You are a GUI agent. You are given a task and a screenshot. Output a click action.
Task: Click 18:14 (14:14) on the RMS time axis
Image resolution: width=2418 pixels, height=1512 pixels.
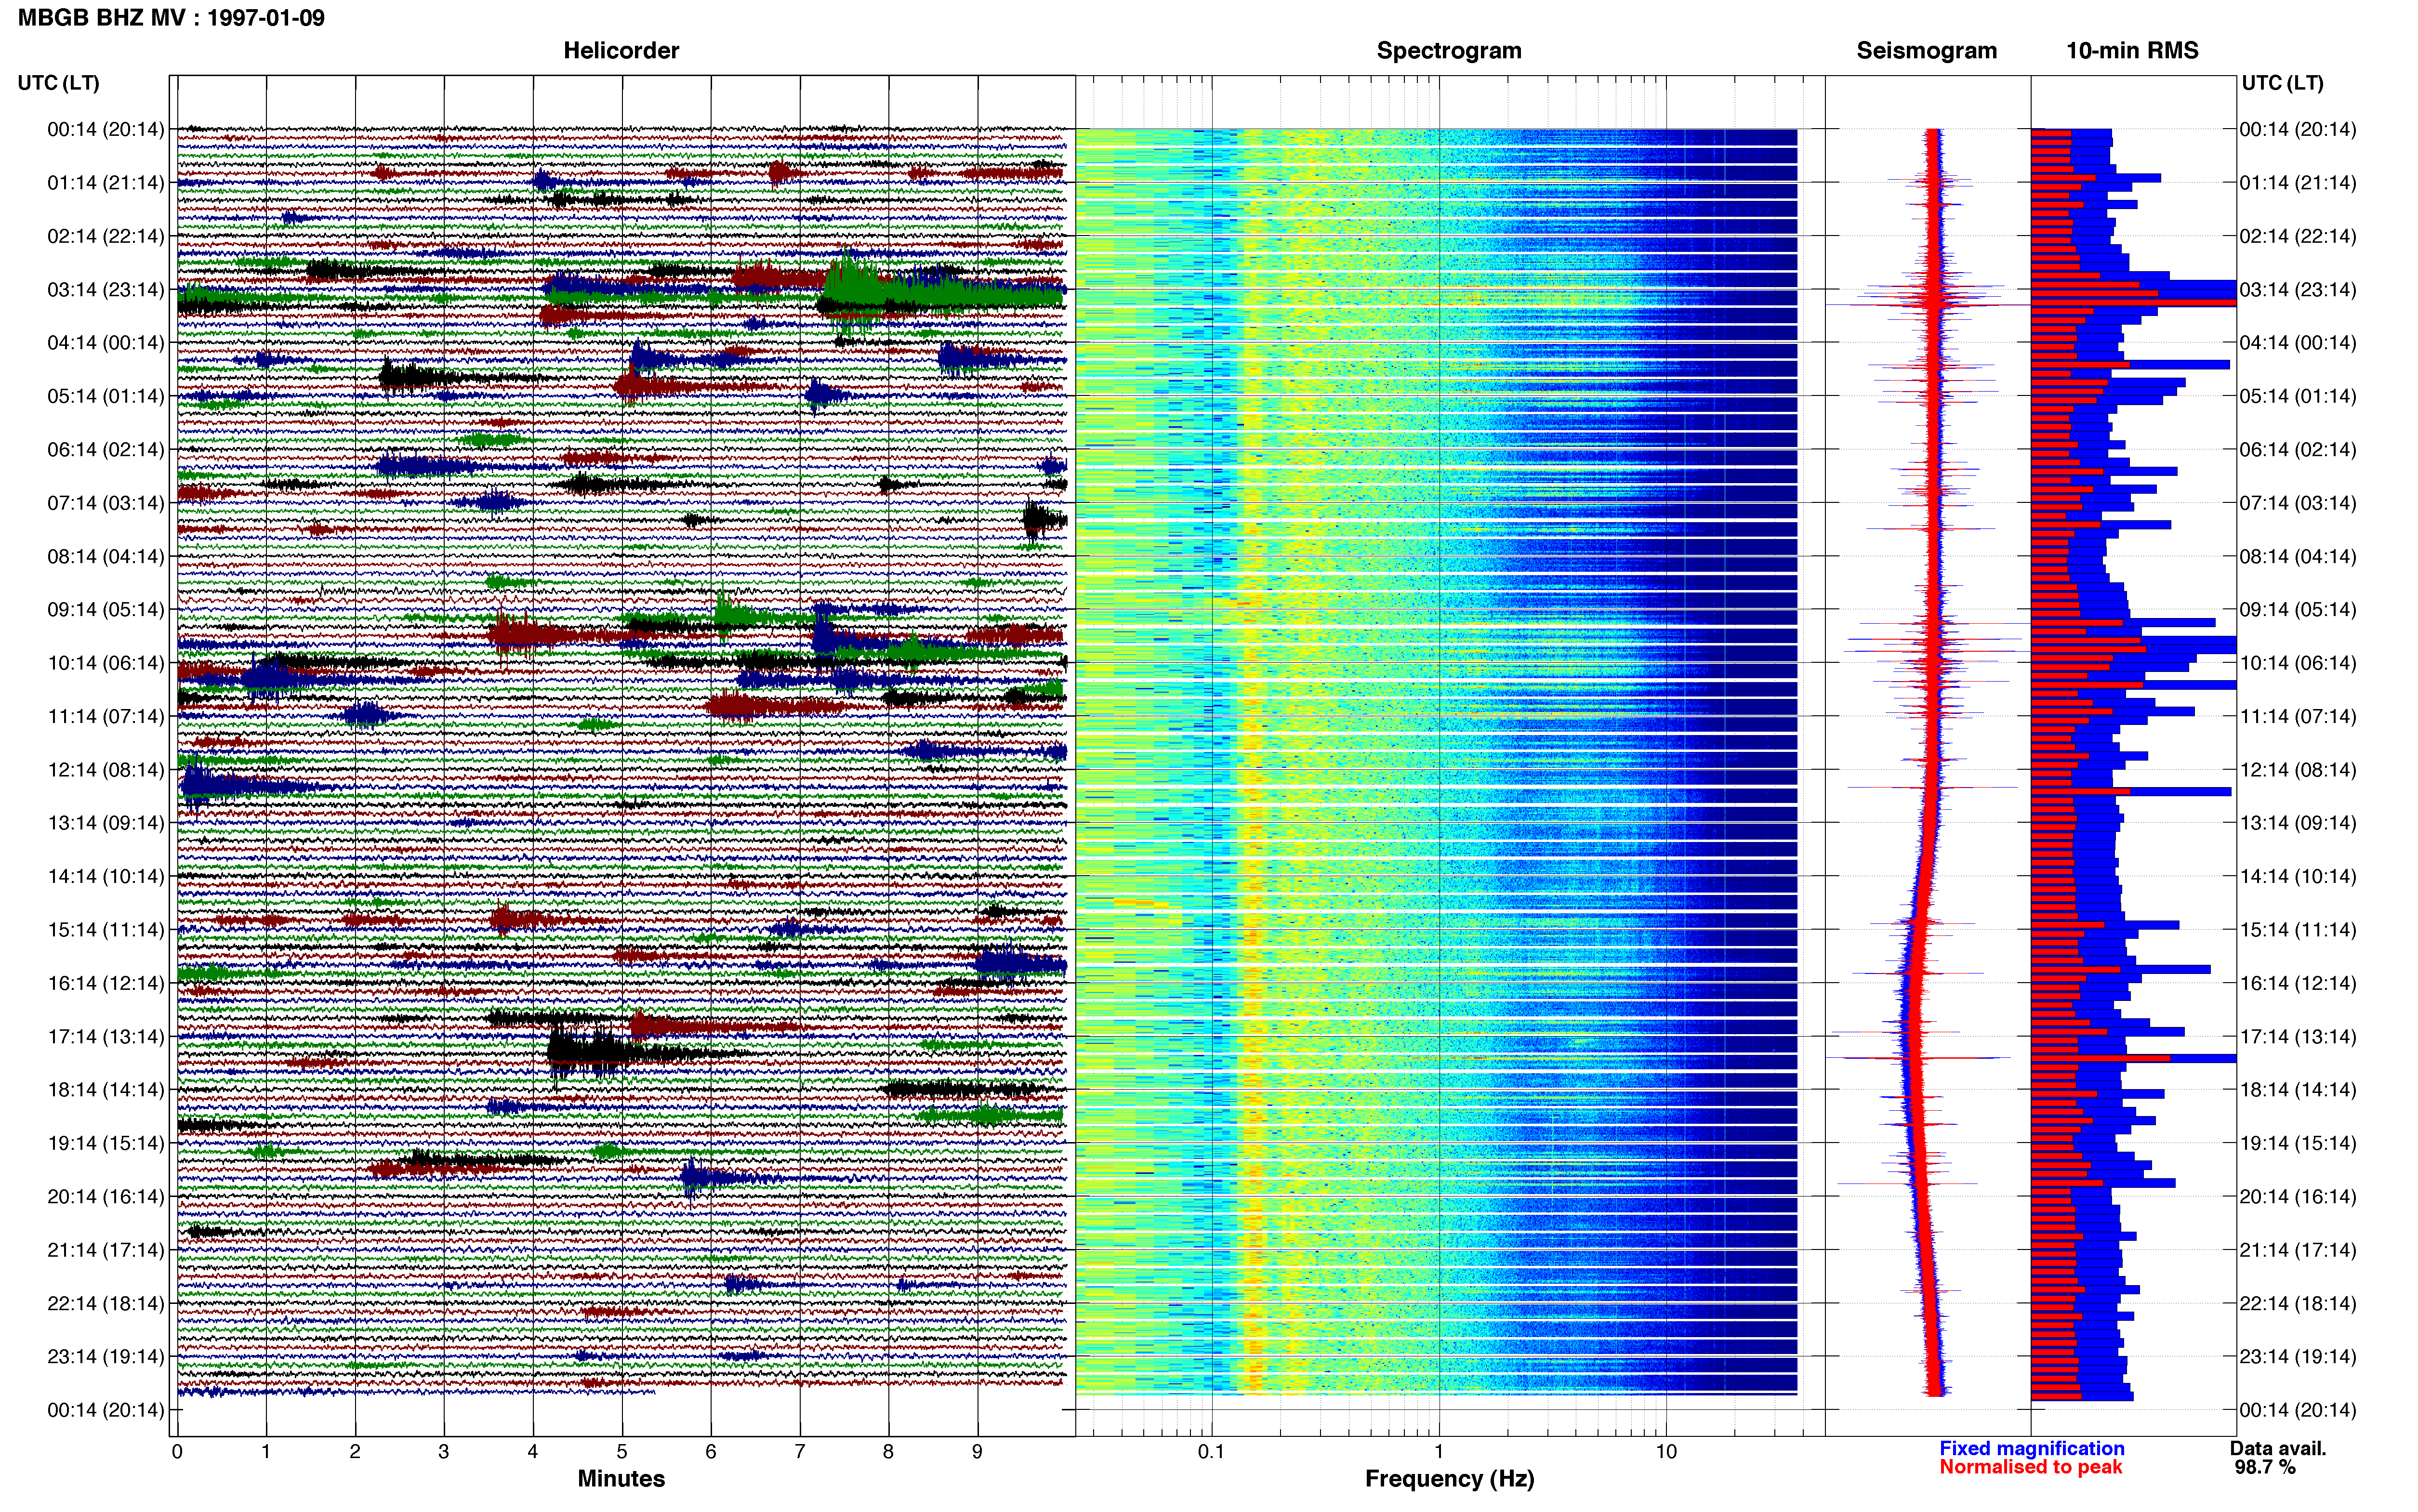point(2298,1090)
